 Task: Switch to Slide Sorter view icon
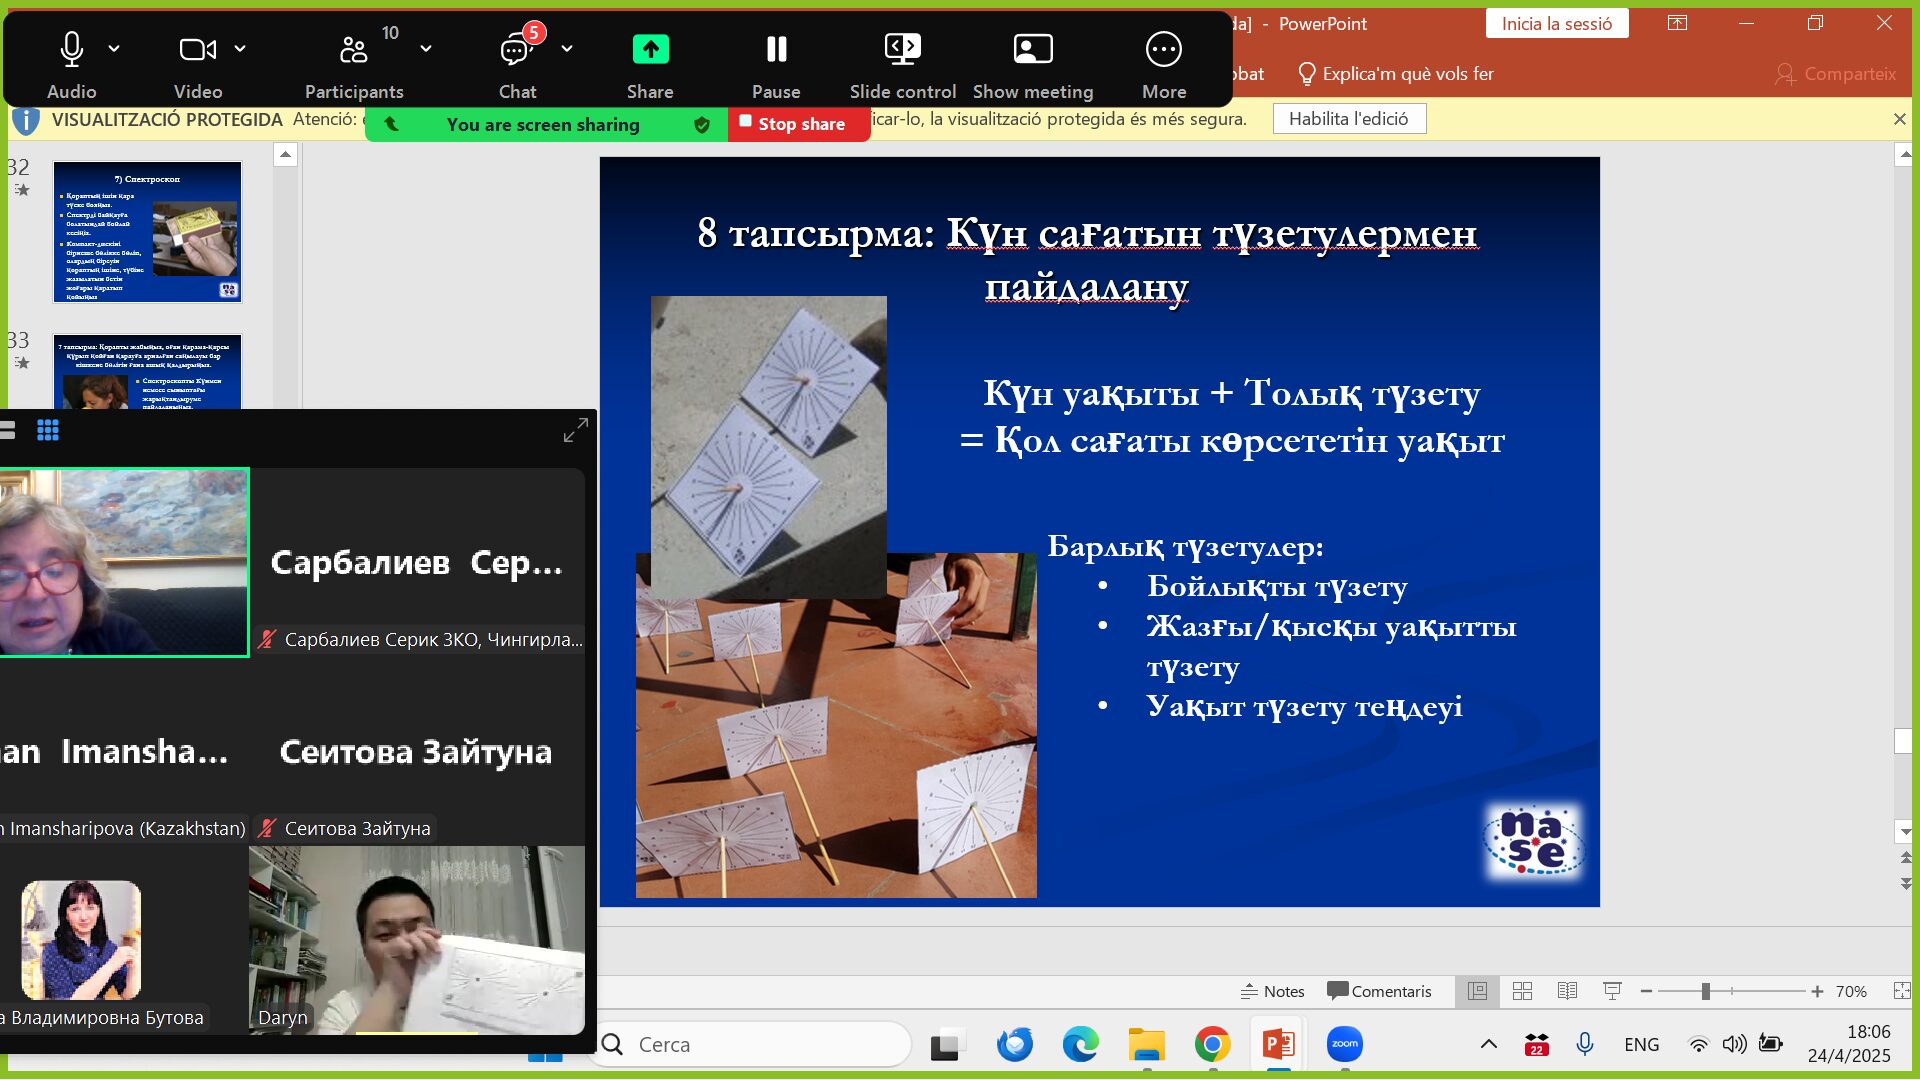(1522, 991)
